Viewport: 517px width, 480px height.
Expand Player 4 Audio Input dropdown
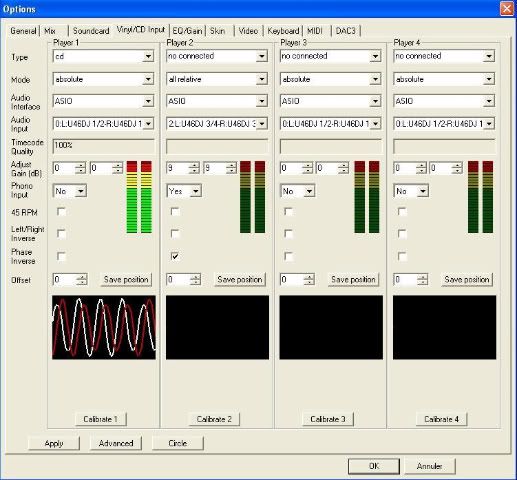(x=444, y=124)
